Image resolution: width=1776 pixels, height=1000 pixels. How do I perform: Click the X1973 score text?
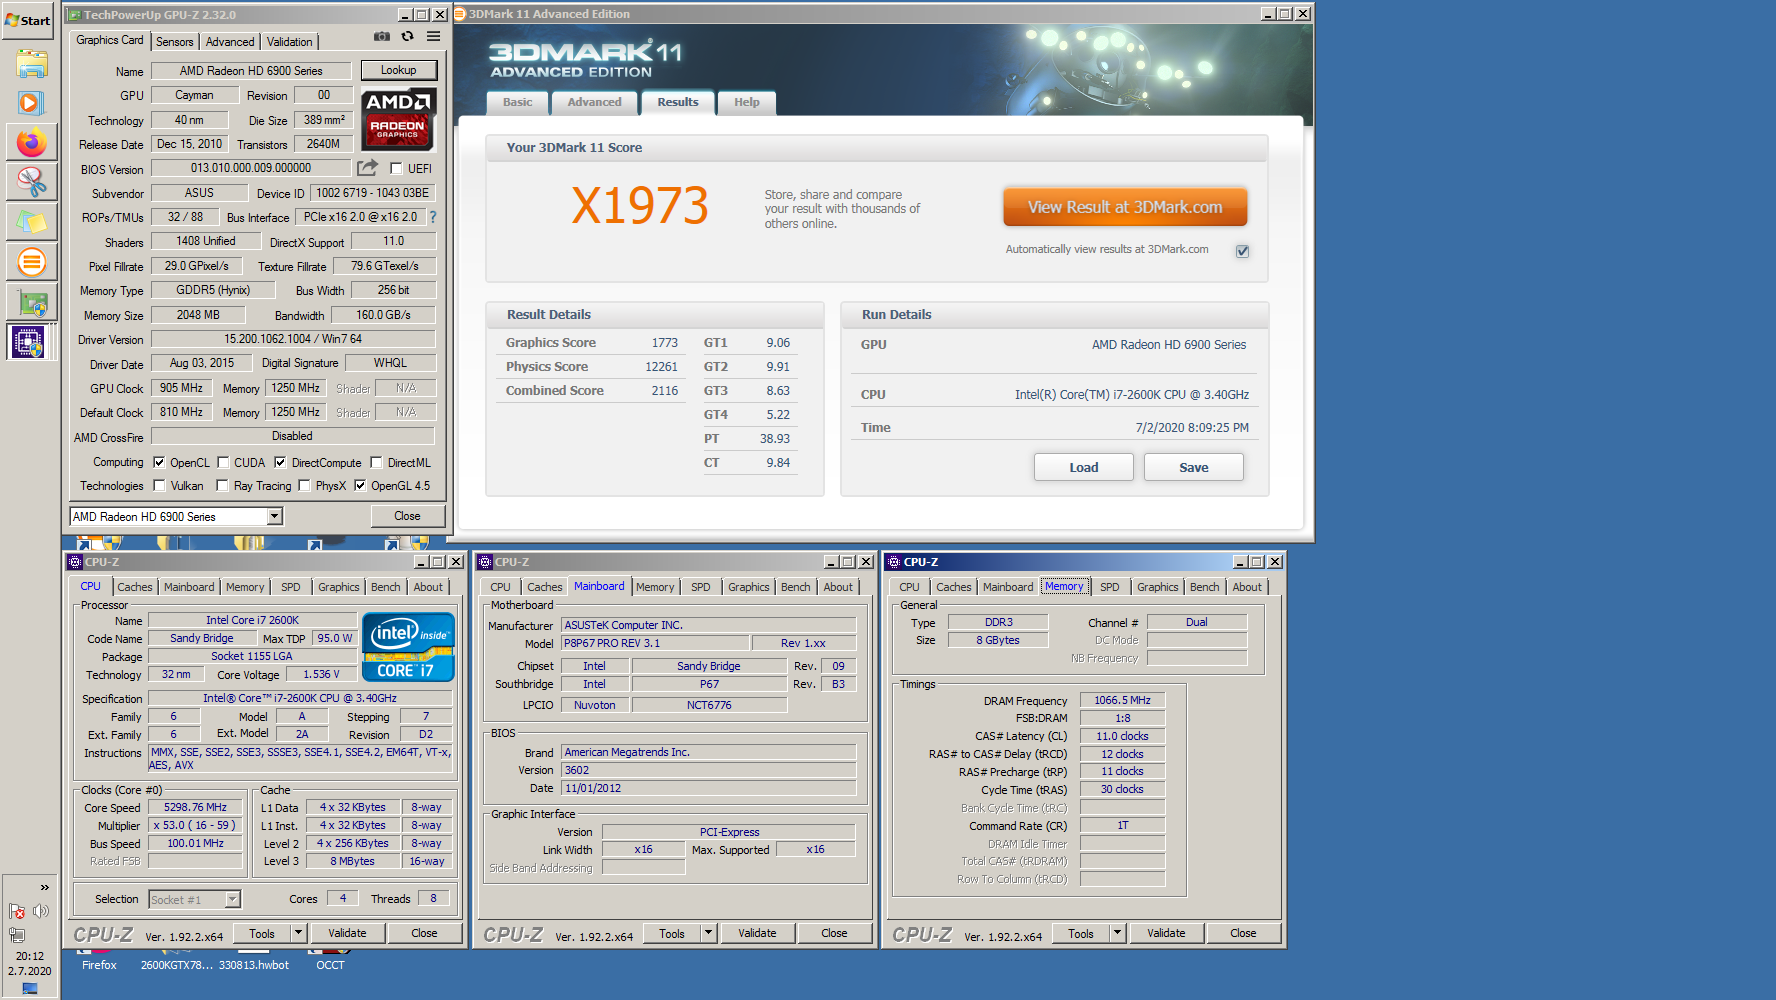(x=640, y=205)
